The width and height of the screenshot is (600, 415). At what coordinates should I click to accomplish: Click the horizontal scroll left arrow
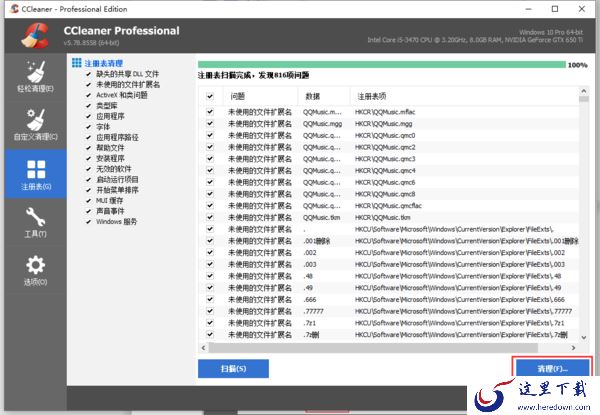(204, 348)
